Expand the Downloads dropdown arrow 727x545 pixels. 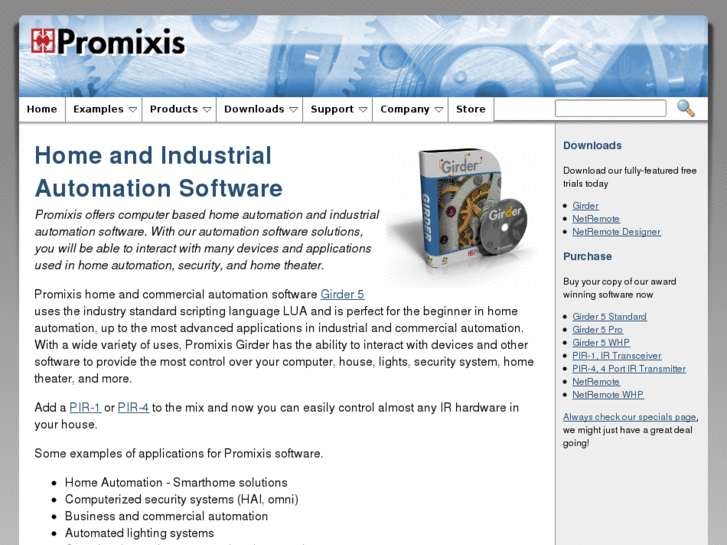pyautogui.click(x=293, y=110)
